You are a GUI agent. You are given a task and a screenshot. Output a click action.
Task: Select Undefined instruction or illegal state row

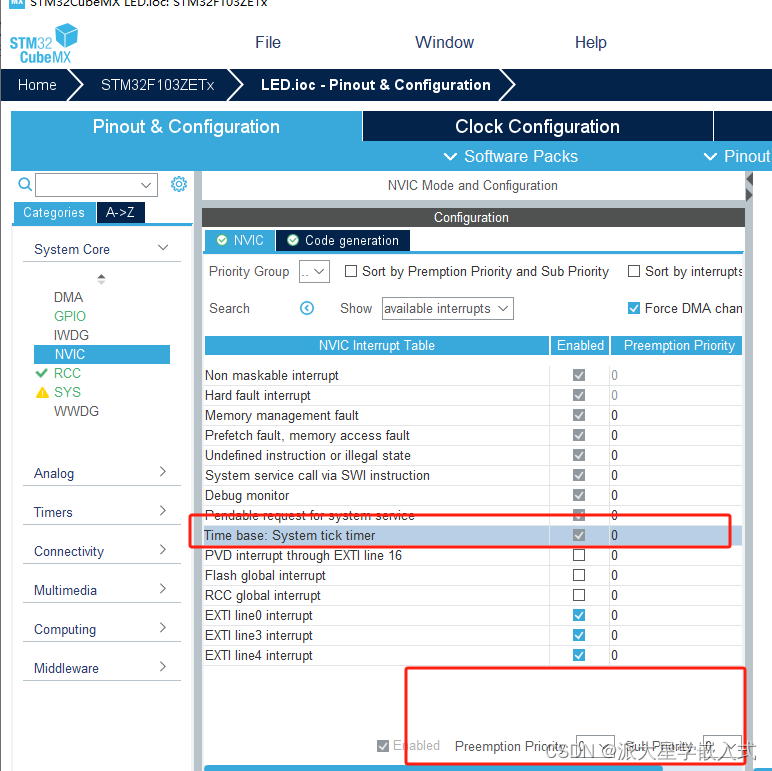tap(473, 455)
